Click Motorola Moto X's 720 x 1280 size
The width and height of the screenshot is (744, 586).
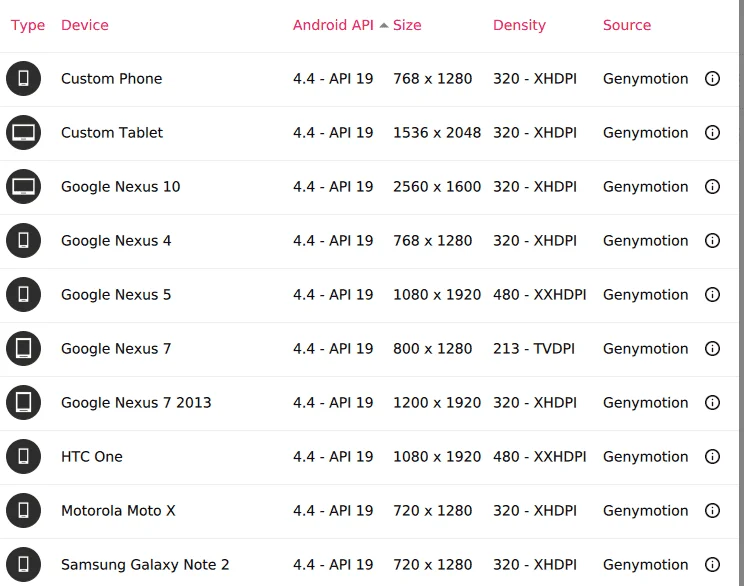(x=433, y=511)
